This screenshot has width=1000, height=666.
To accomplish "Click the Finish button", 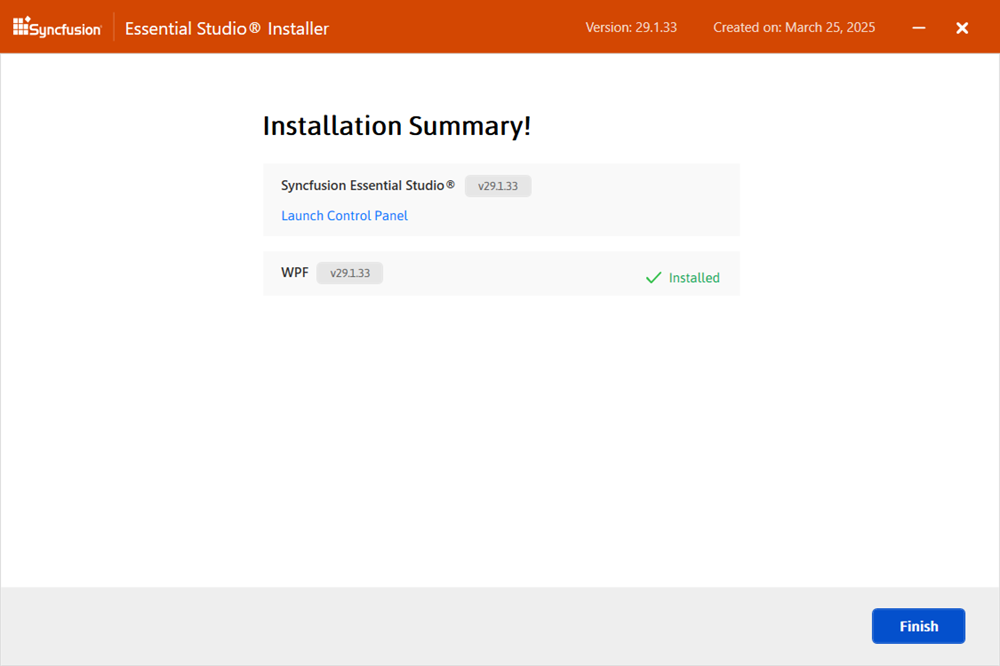I will pyautogui.click(x=918, y=626).
